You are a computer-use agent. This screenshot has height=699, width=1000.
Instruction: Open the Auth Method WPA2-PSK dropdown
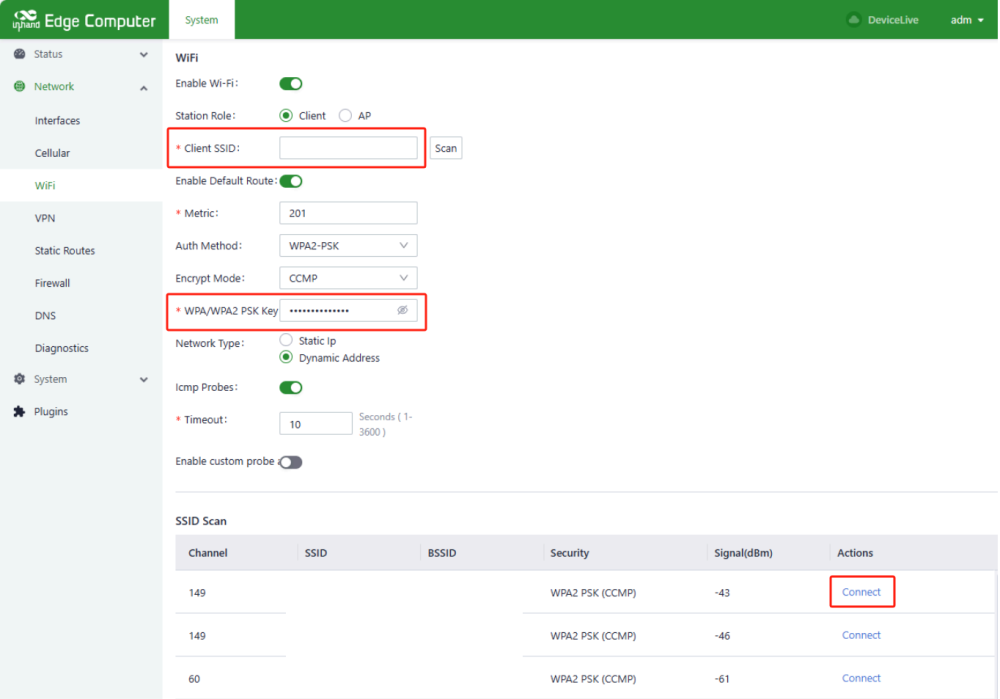(x=347, y=245)
